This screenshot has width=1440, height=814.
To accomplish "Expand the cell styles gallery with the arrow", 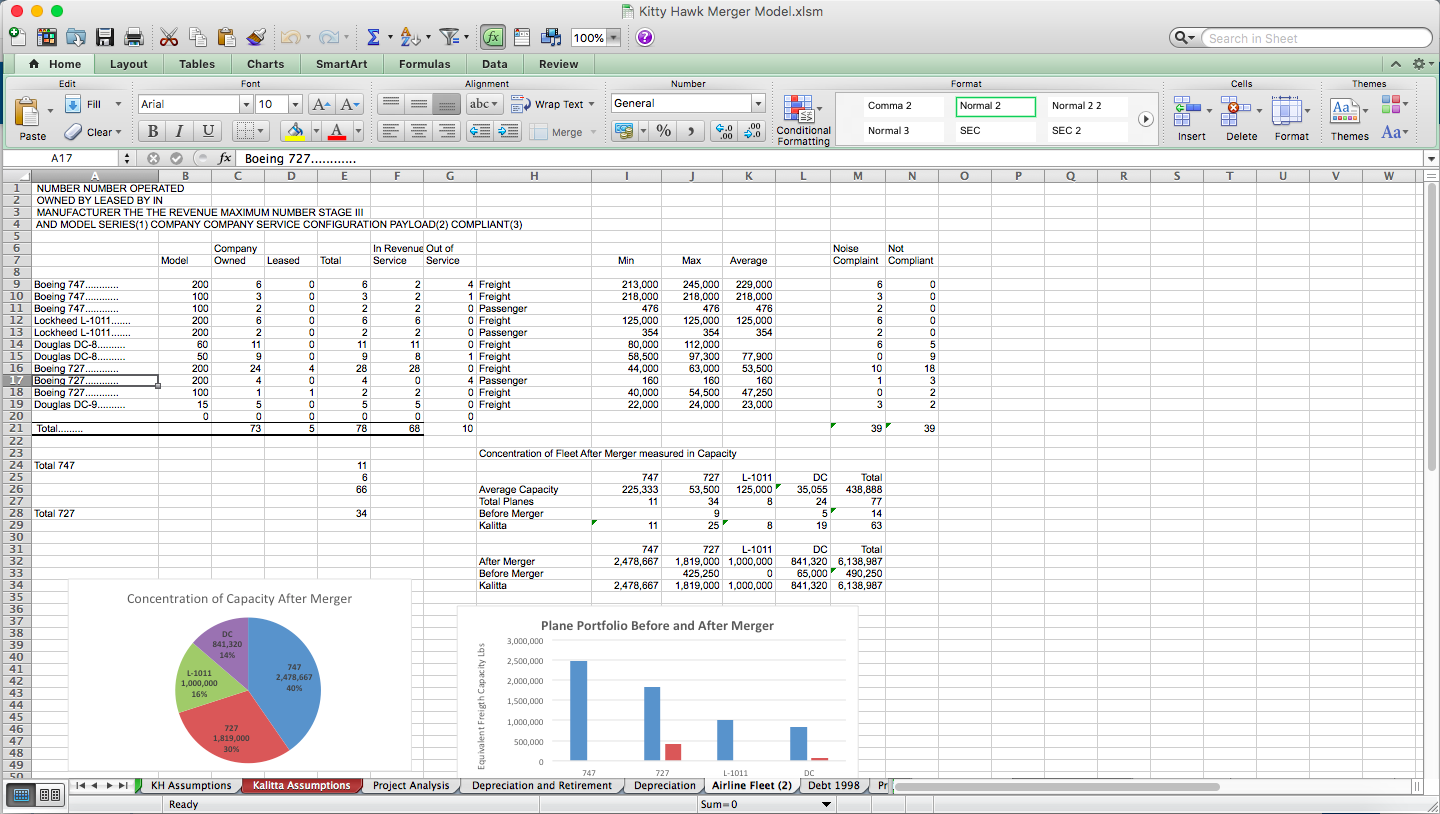I will coord(1146,118).
